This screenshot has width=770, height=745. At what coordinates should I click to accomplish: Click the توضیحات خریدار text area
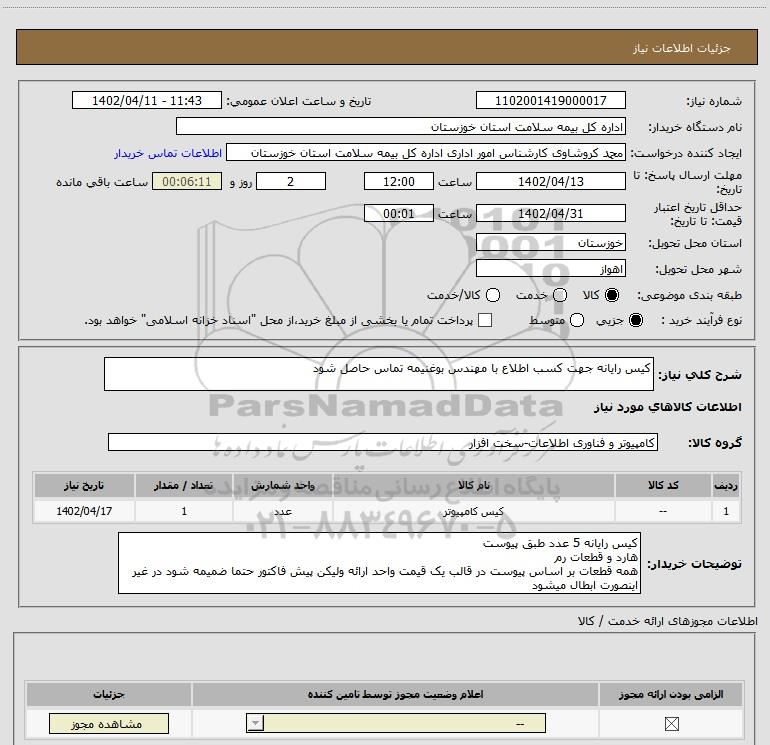379,563
